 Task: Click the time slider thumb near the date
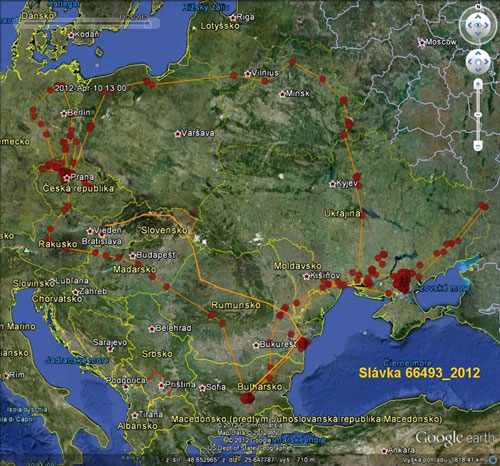coord(149,23)
